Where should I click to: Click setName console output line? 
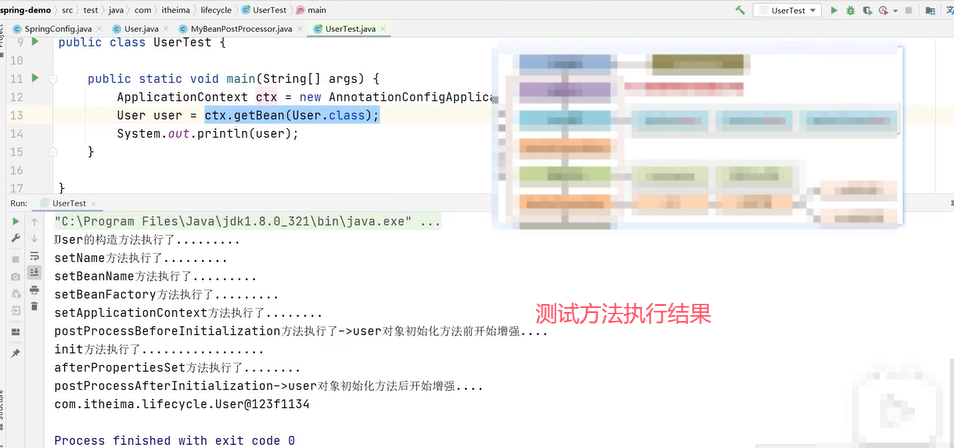tap(141, 258)
